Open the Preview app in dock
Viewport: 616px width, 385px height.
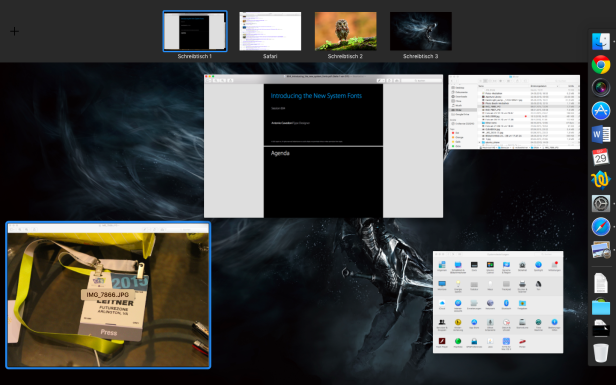click(x=601, y=250)
